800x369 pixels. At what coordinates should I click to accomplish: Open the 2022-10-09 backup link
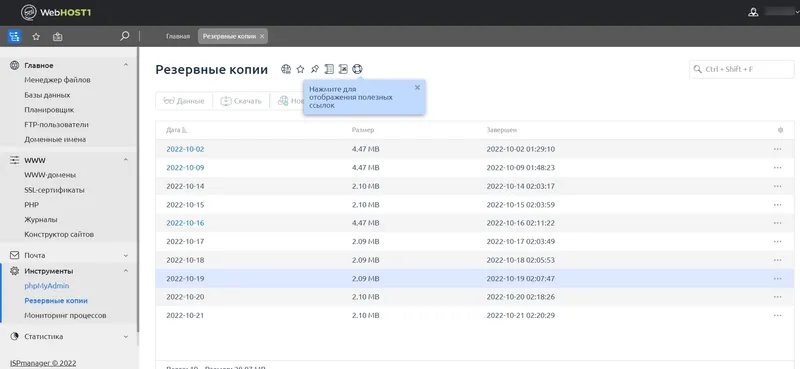click(185, 167)
